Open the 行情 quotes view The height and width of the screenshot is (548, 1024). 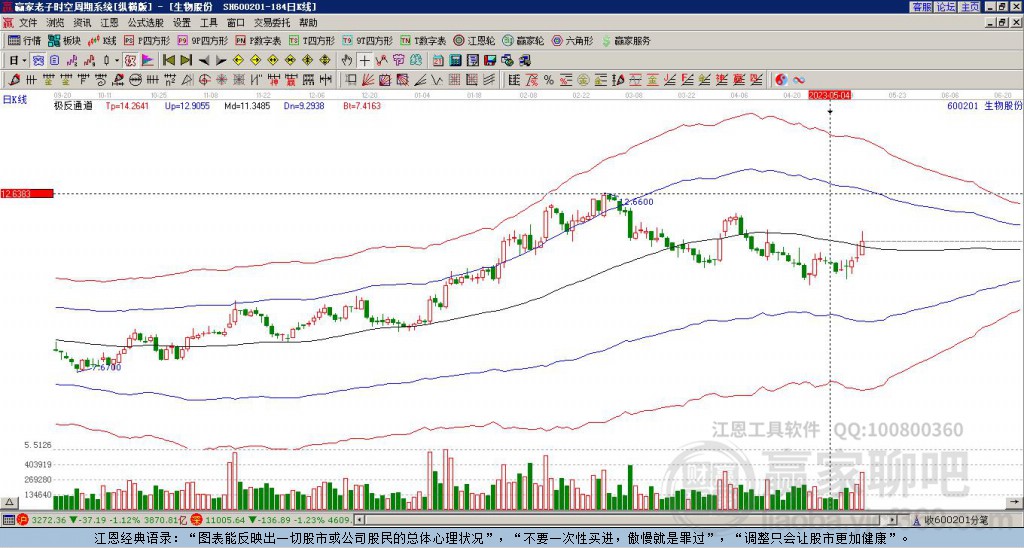(x=24, y=40)
